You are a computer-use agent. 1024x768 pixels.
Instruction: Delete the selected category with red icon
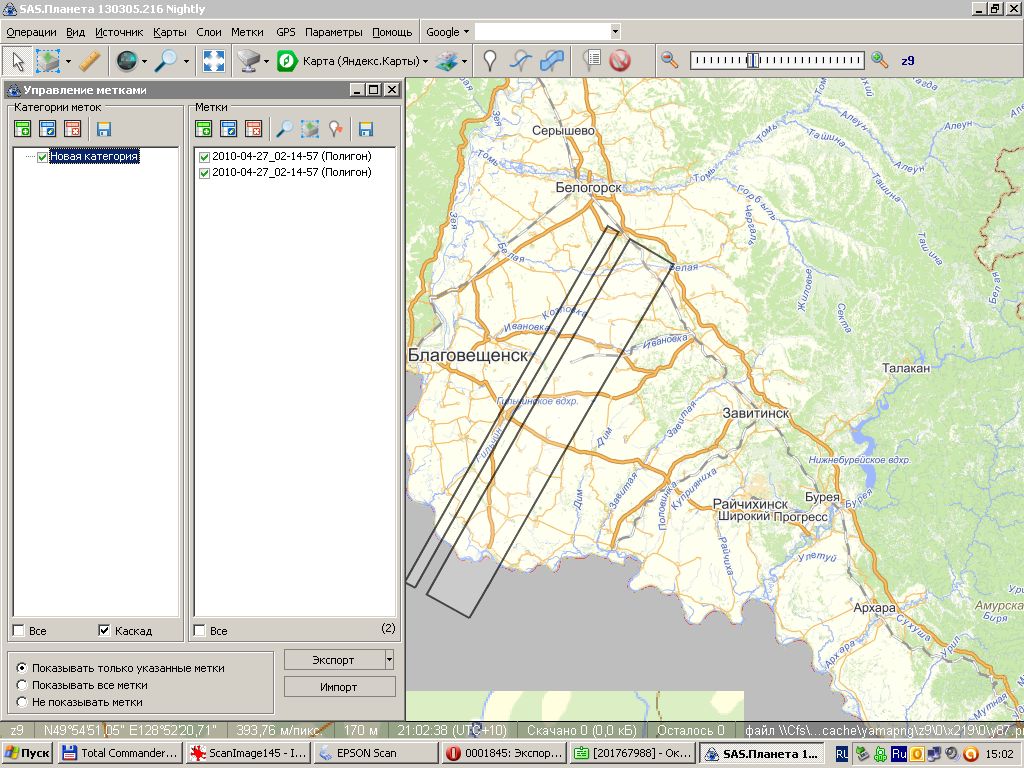pos(72,128)
